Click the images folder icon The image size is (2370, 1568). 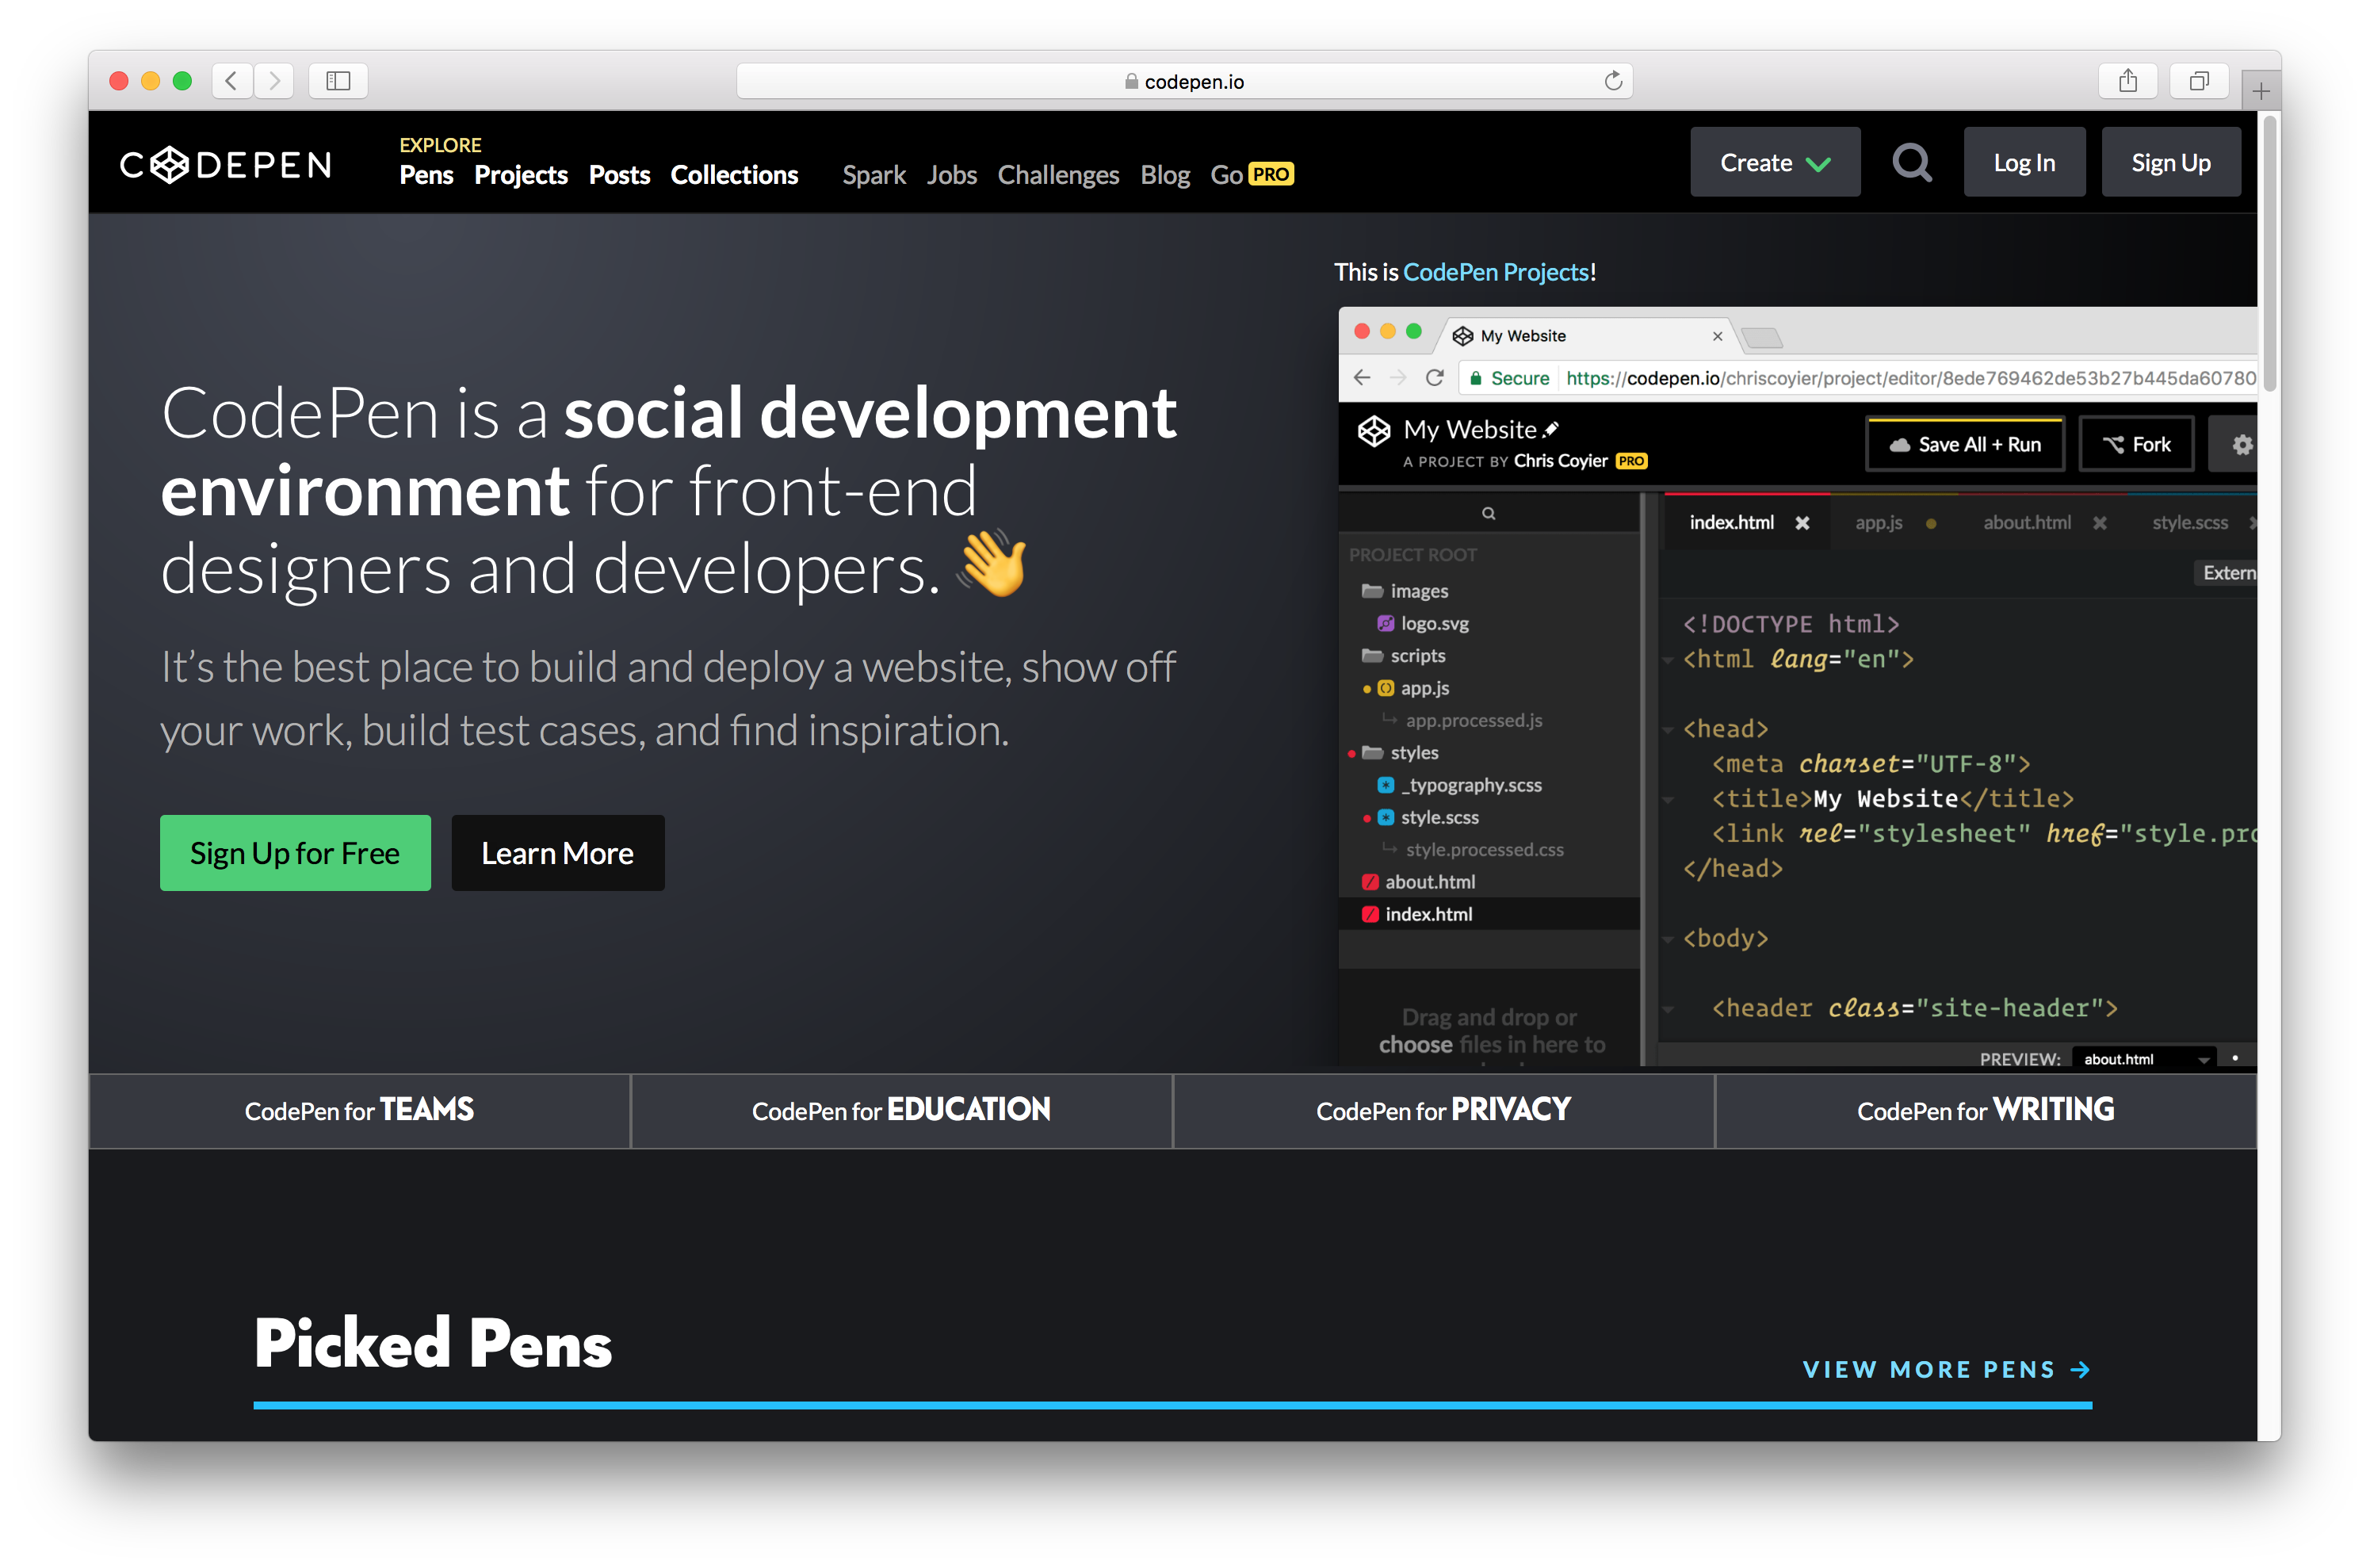point(1372,591)
